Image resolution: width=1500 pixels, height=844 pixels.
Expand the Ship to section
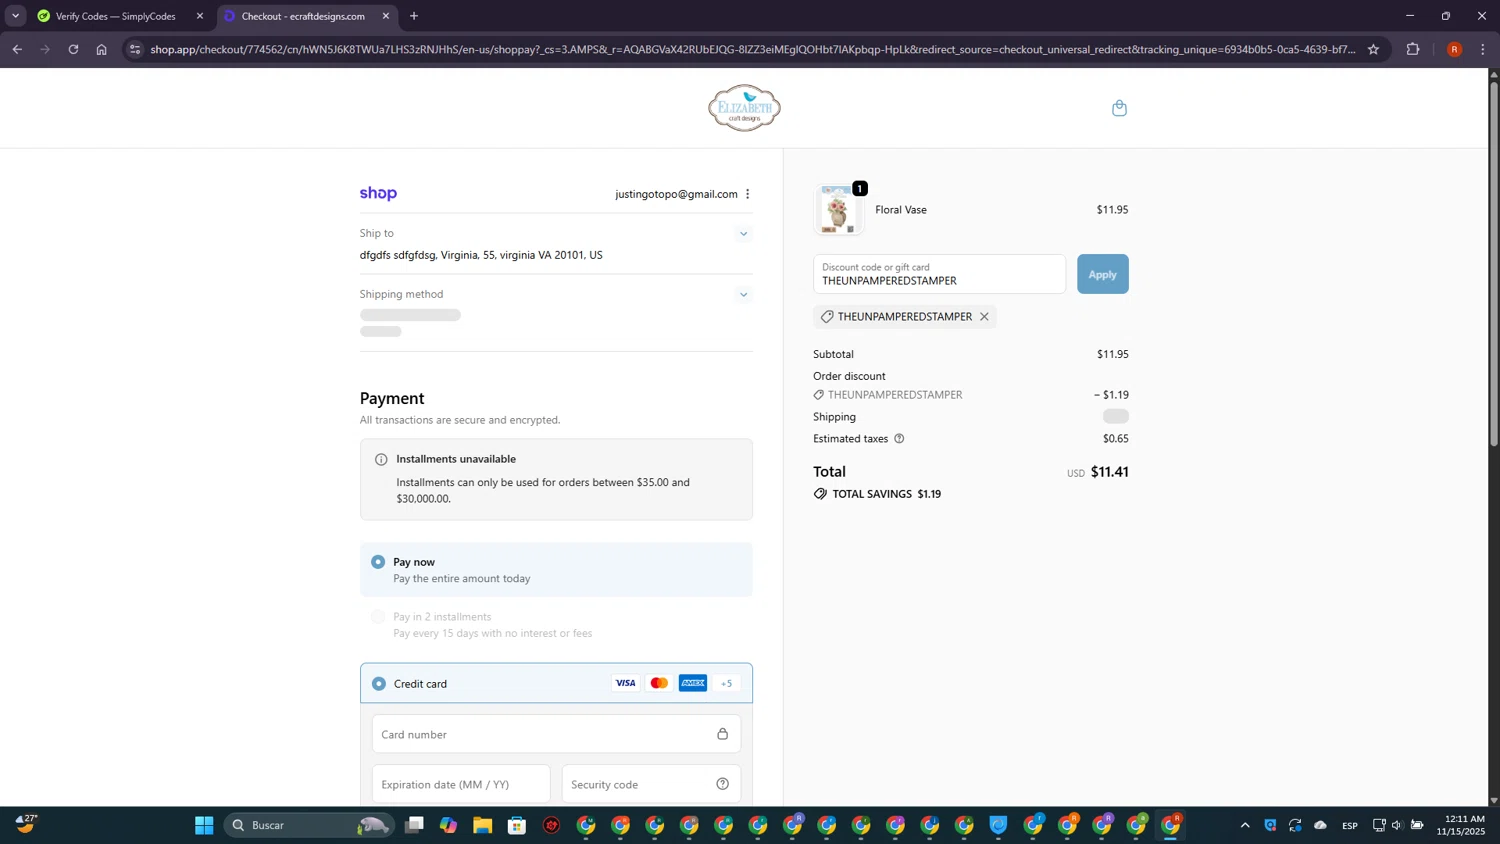click(743, 234)
